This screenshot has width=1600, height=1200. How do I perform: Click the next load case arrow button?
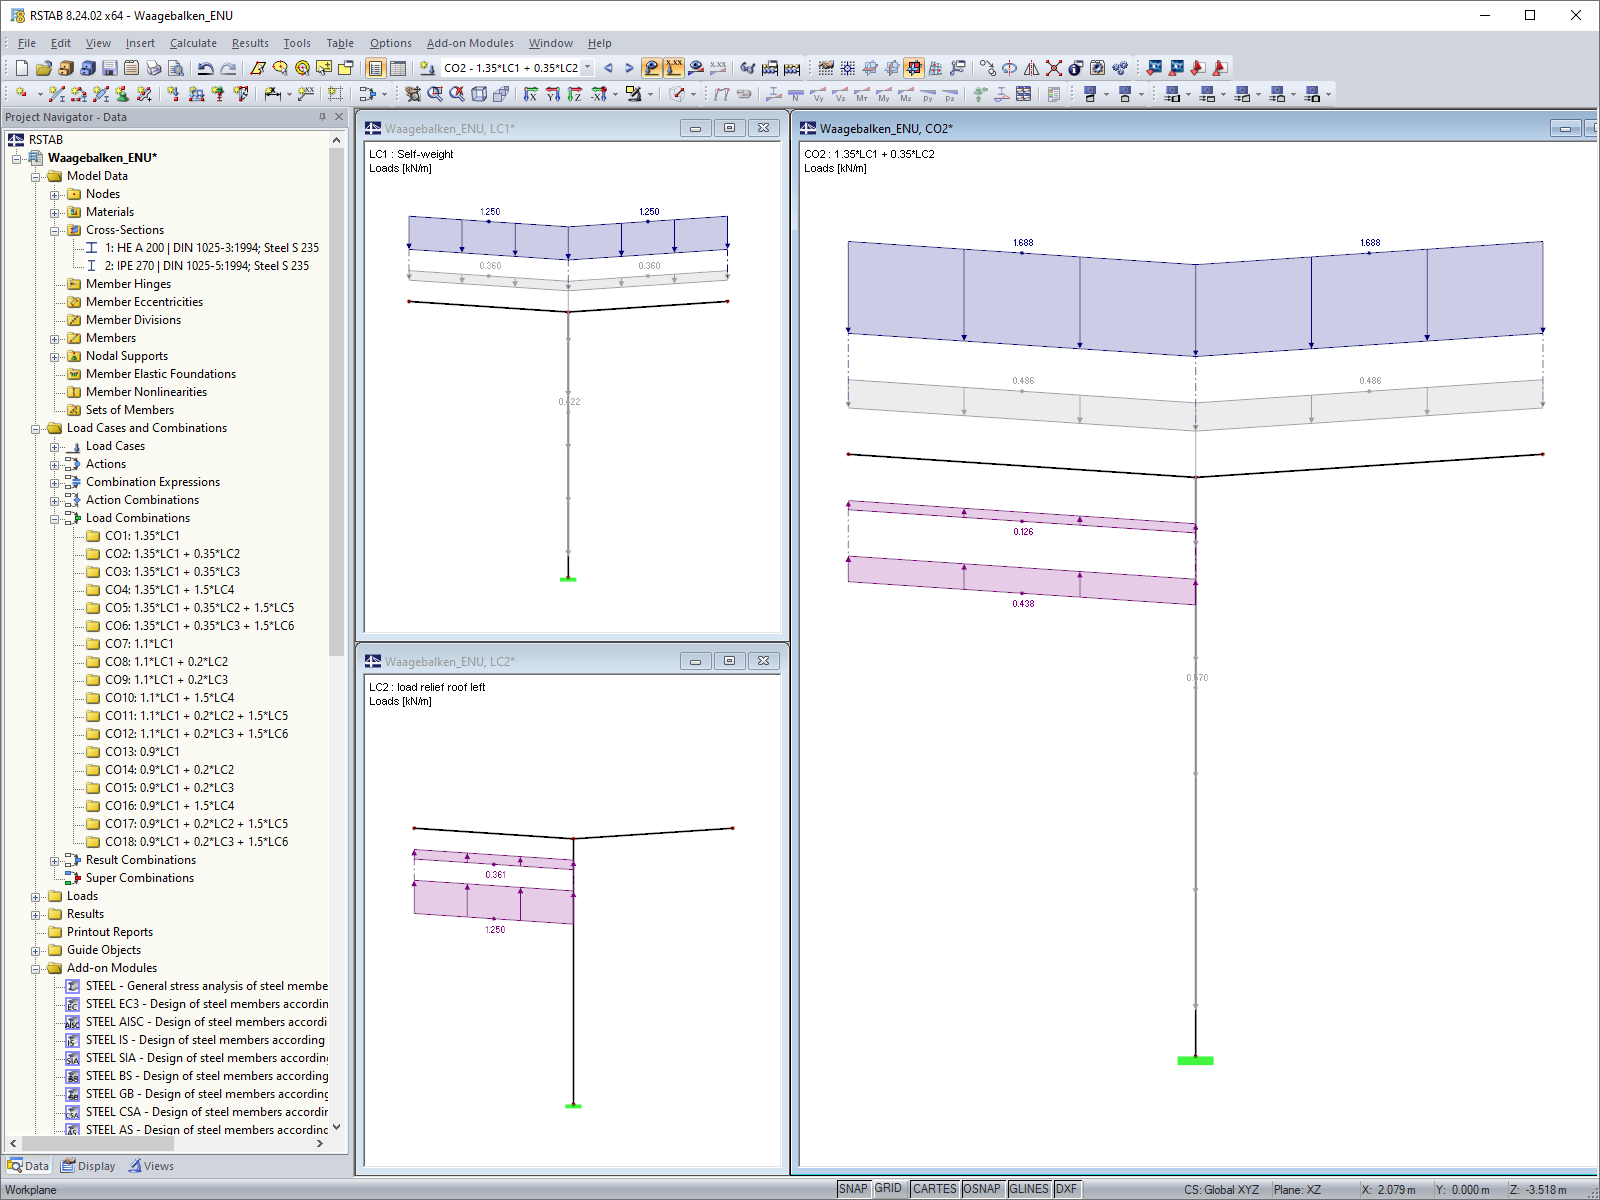(628, 68)
